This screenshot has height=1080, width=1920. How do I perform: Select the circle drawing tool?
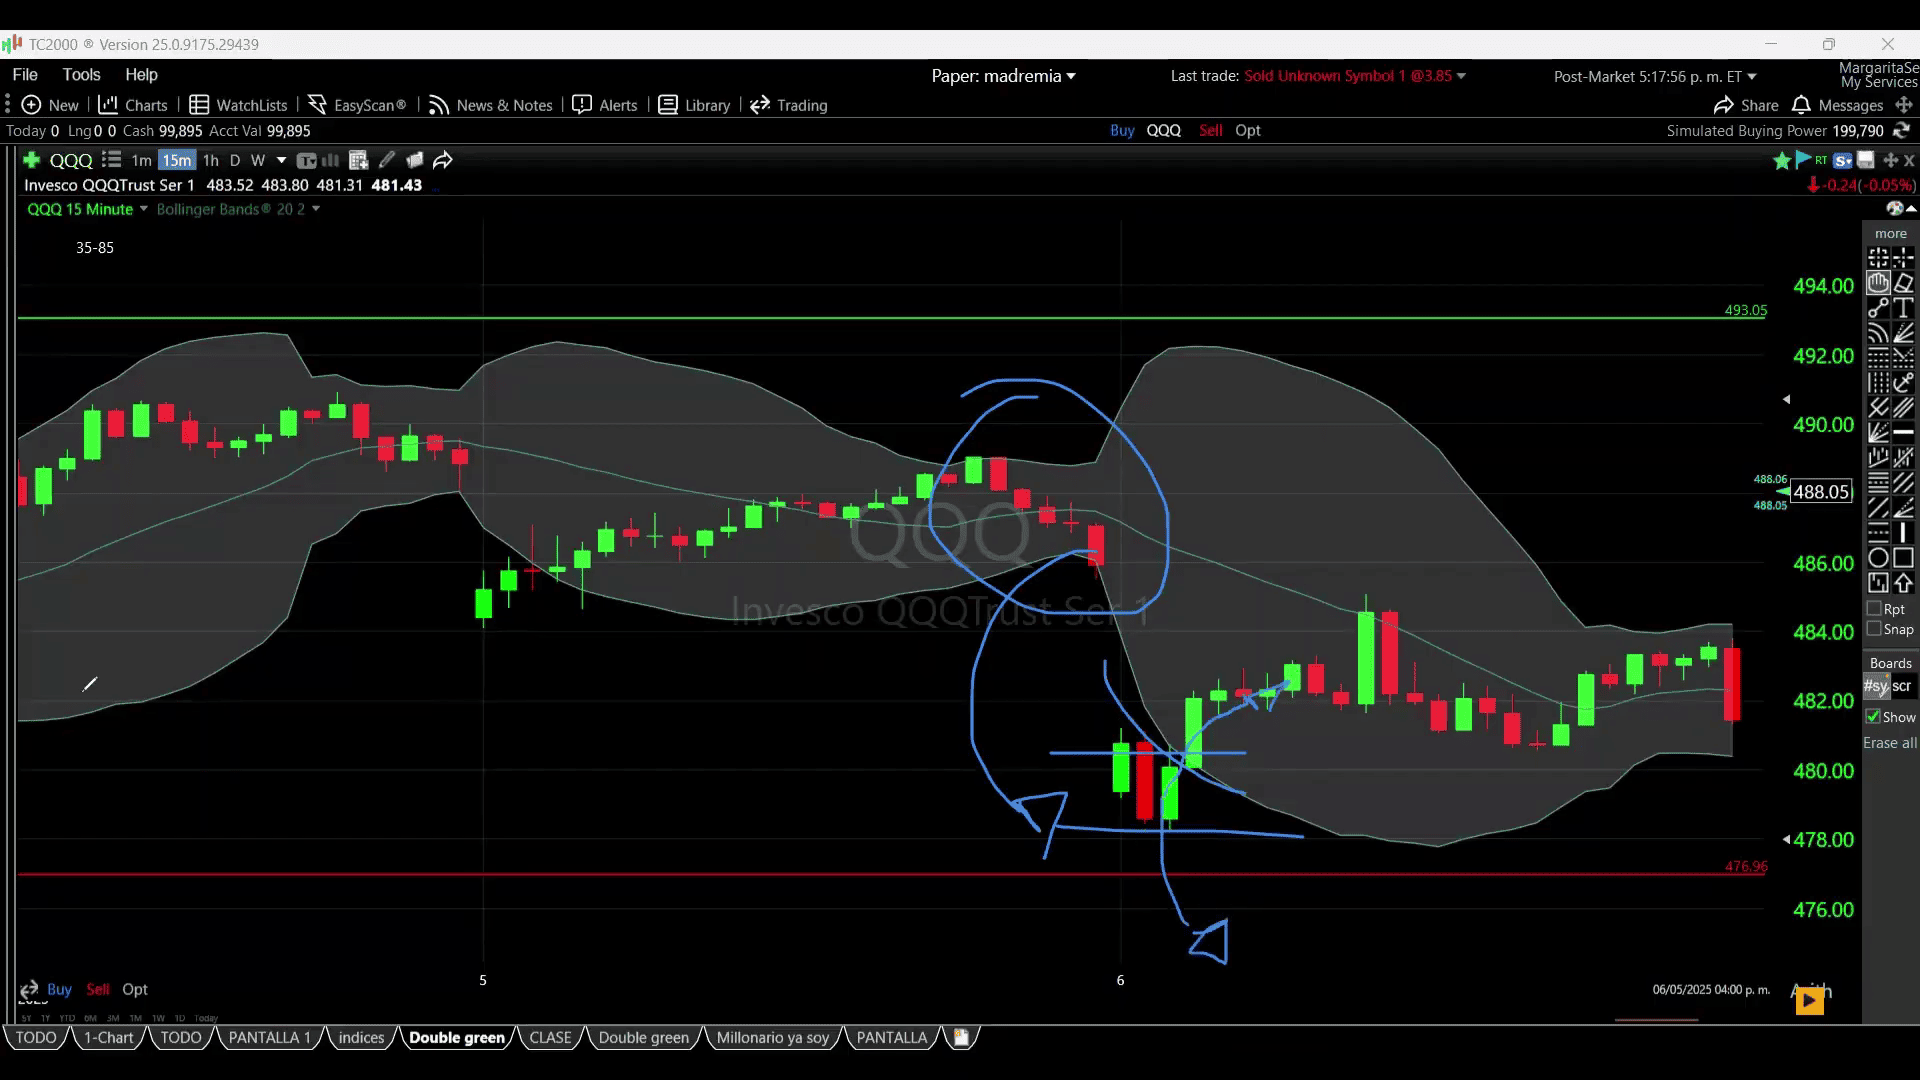coord(1878,558)
